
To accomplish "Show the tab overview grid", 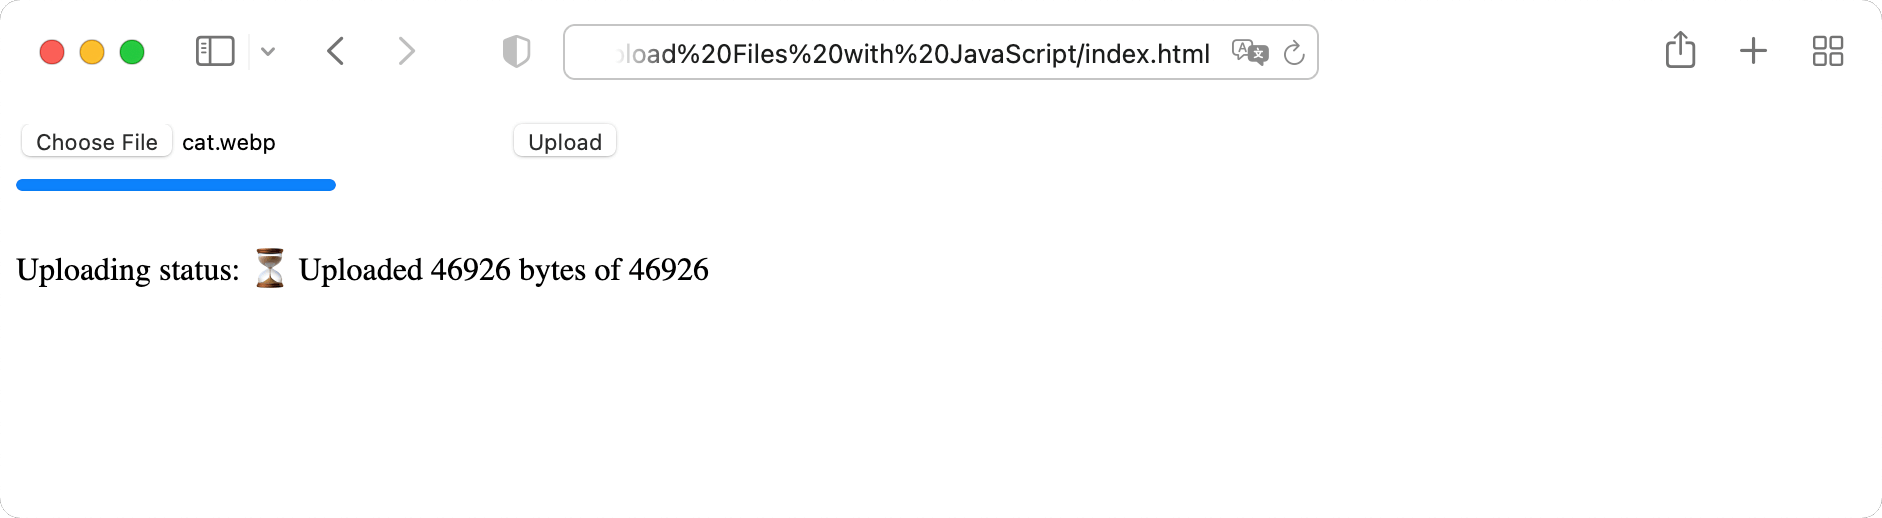I will 1827,51.
